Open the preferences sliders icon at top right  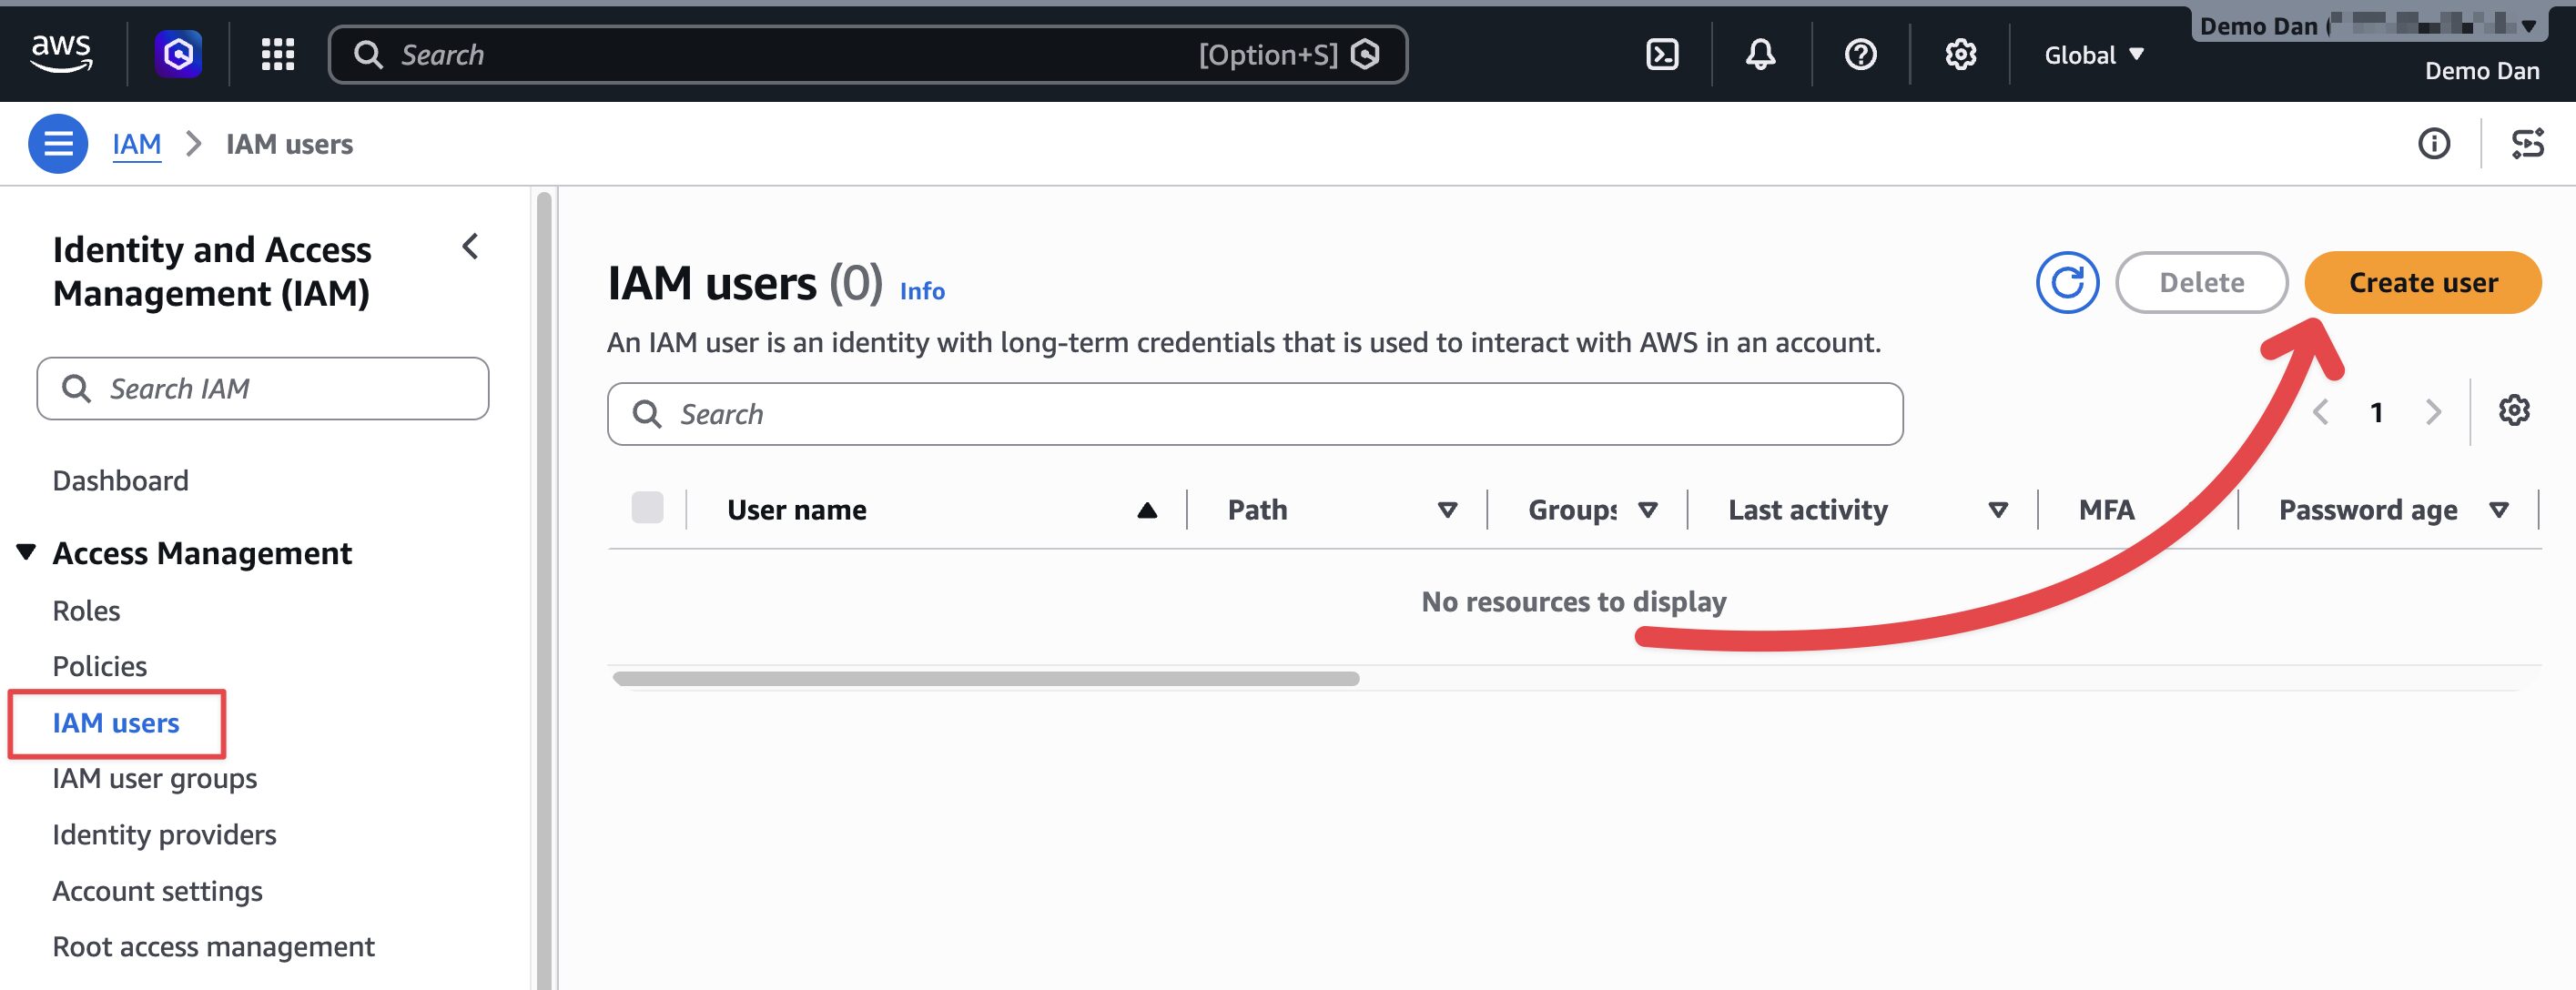coord(2527,144)
